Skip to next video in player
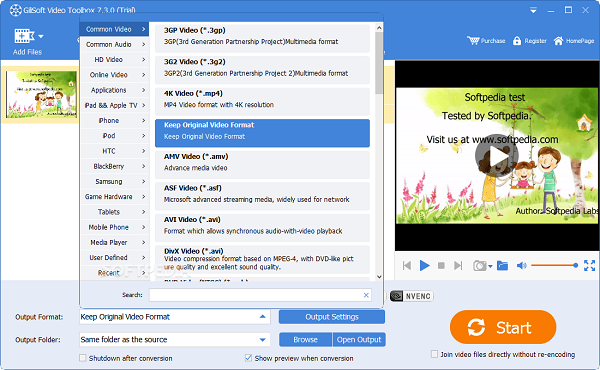Viewport: 600px width, 370px height. pos(458,265)
